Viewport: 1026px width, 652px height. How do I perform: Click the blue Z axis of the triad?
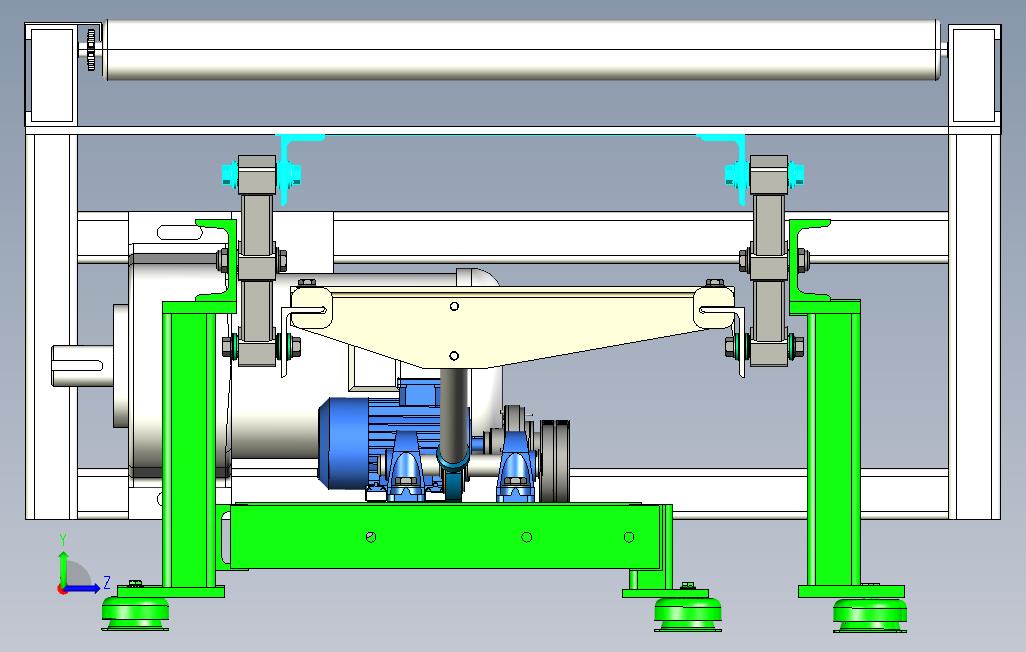pos(83,588)
